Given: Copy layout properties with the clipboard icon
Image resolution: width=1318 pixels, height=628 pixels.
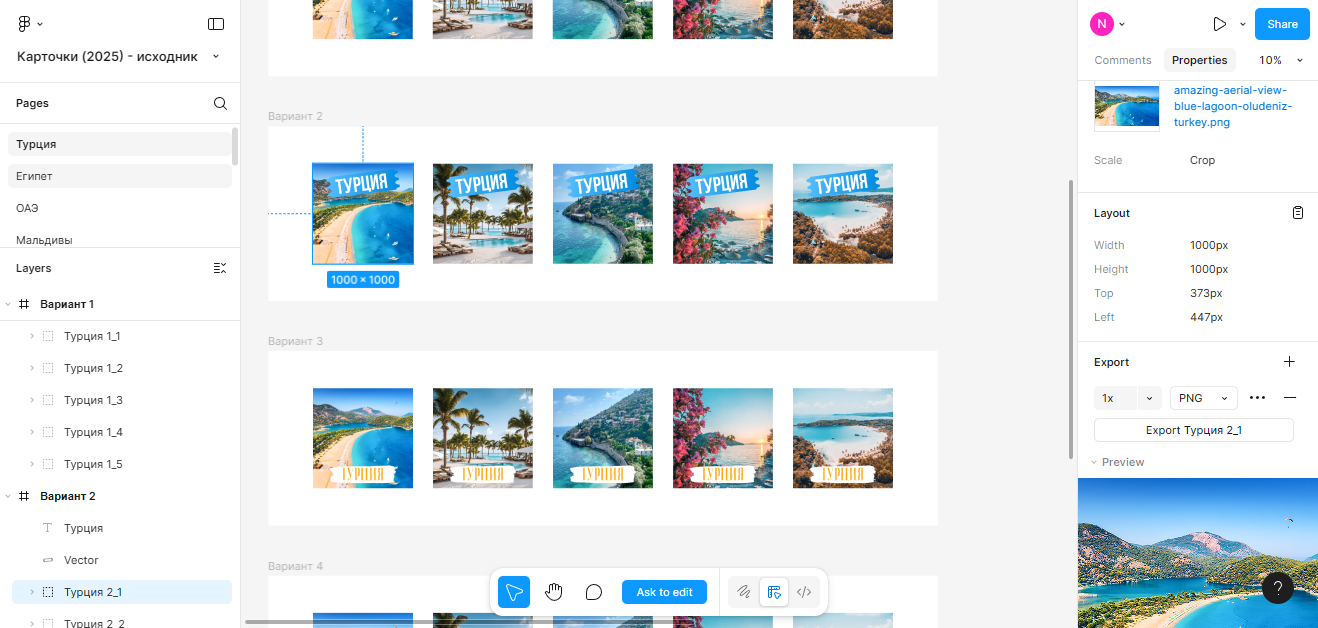Looking at the screenshot, I should [x=1298, y=213].
